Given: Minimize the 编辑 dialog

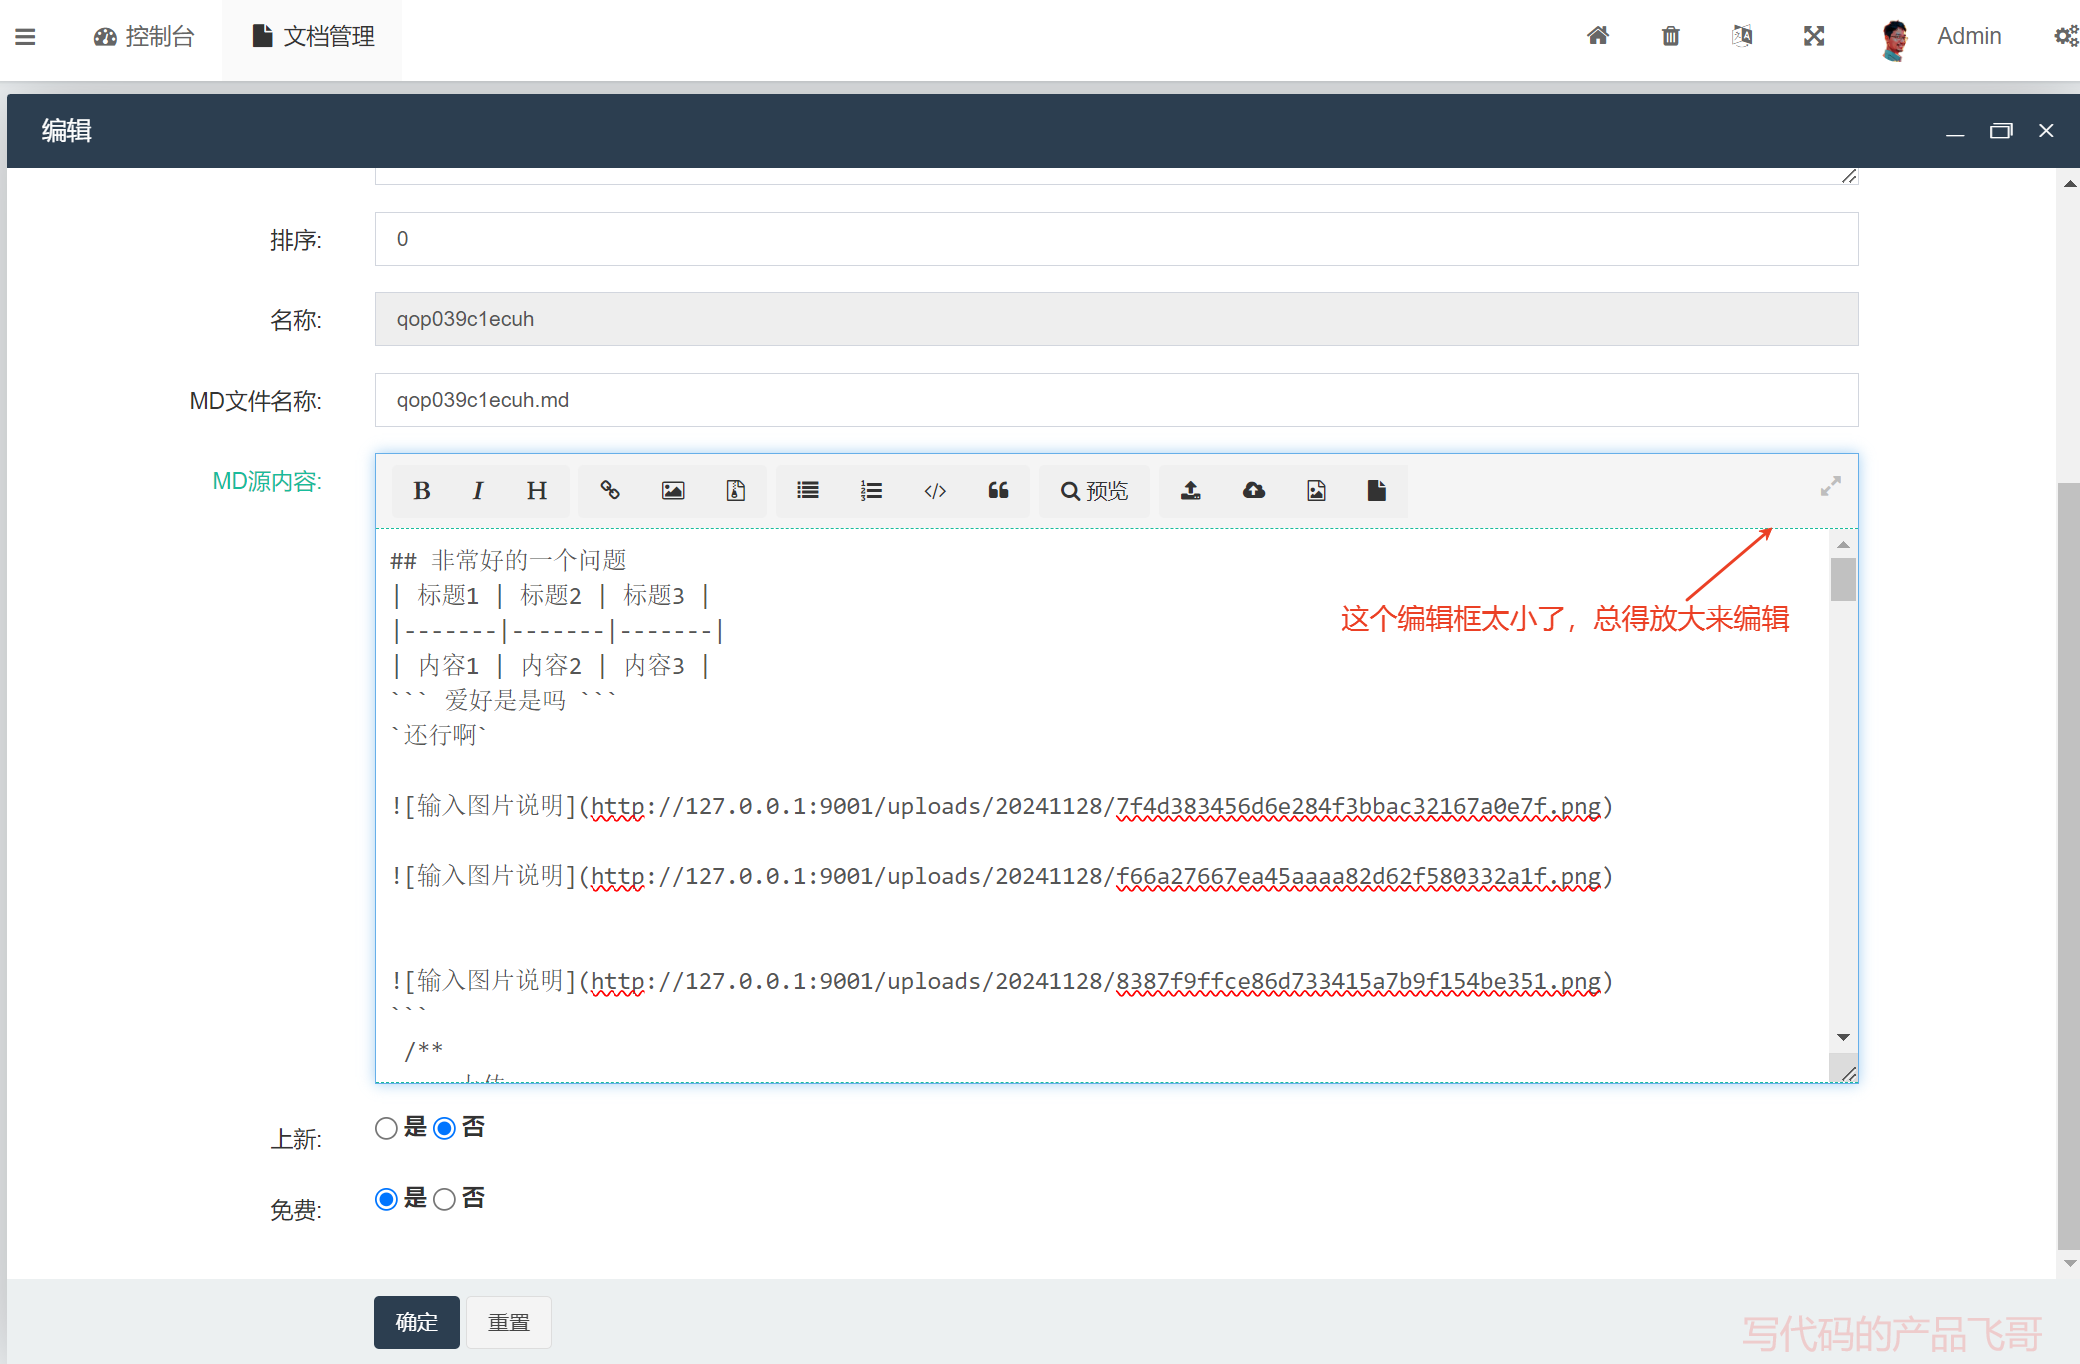Looking at the screenshot, I should point(1955,131).
